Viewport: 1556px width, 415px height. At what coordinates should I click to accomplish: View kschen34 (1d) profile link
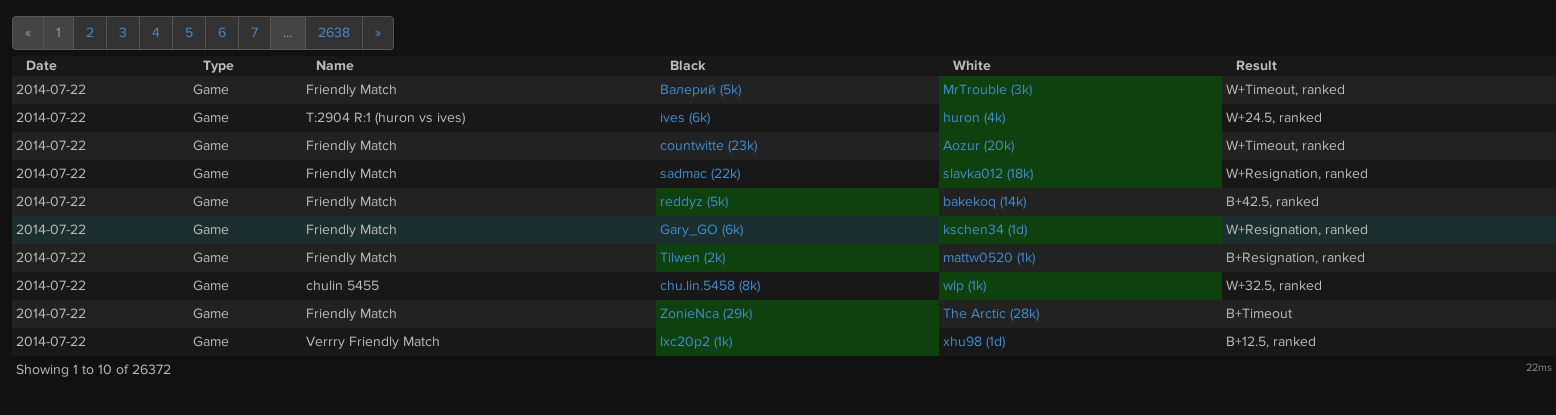(985, 230)
